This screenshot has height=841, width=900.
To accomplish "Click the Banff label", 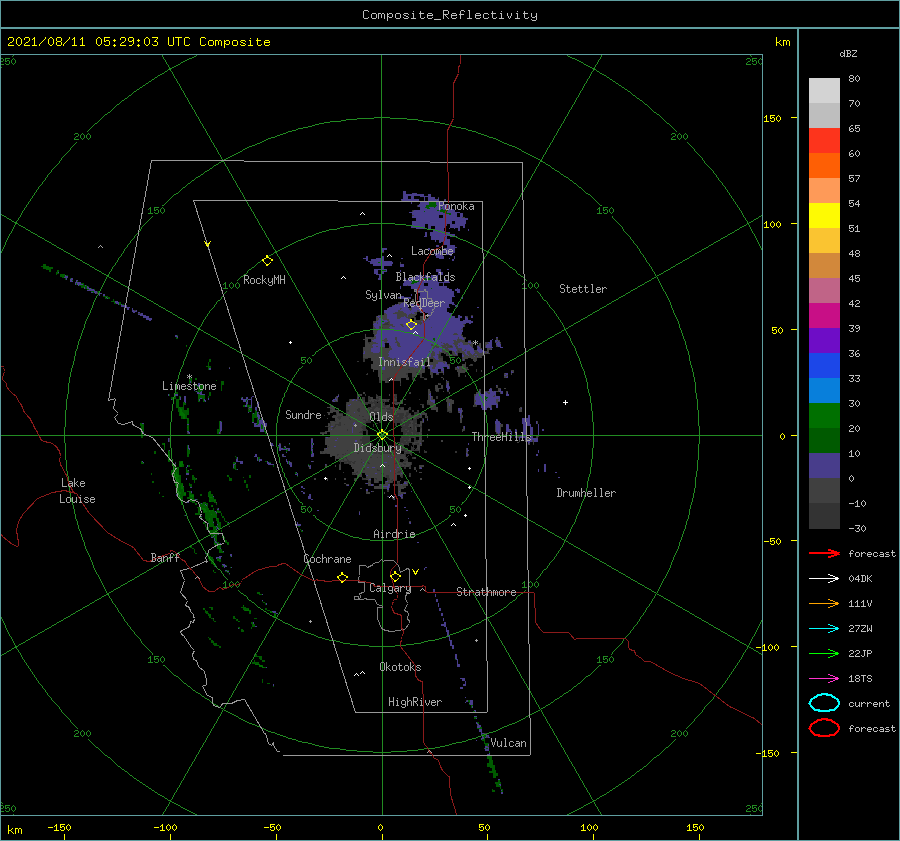I will (x=165, y=557).
